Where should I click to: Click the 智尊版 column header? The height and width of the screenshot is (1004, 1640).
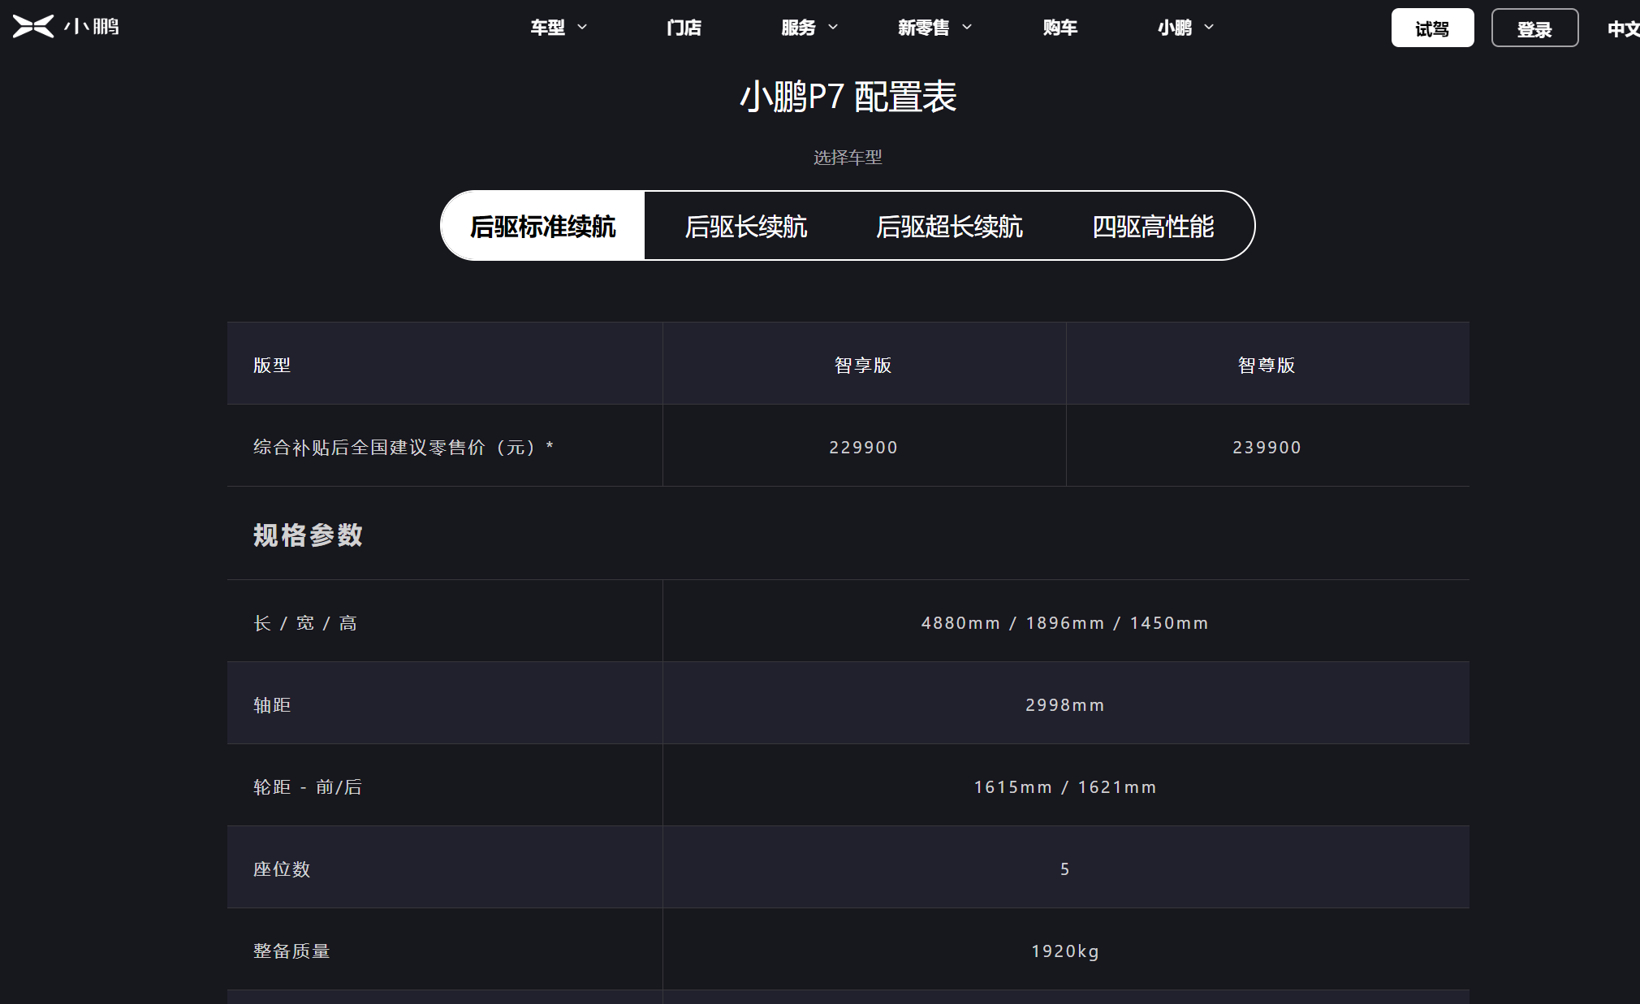click(x=1267, y=365)
